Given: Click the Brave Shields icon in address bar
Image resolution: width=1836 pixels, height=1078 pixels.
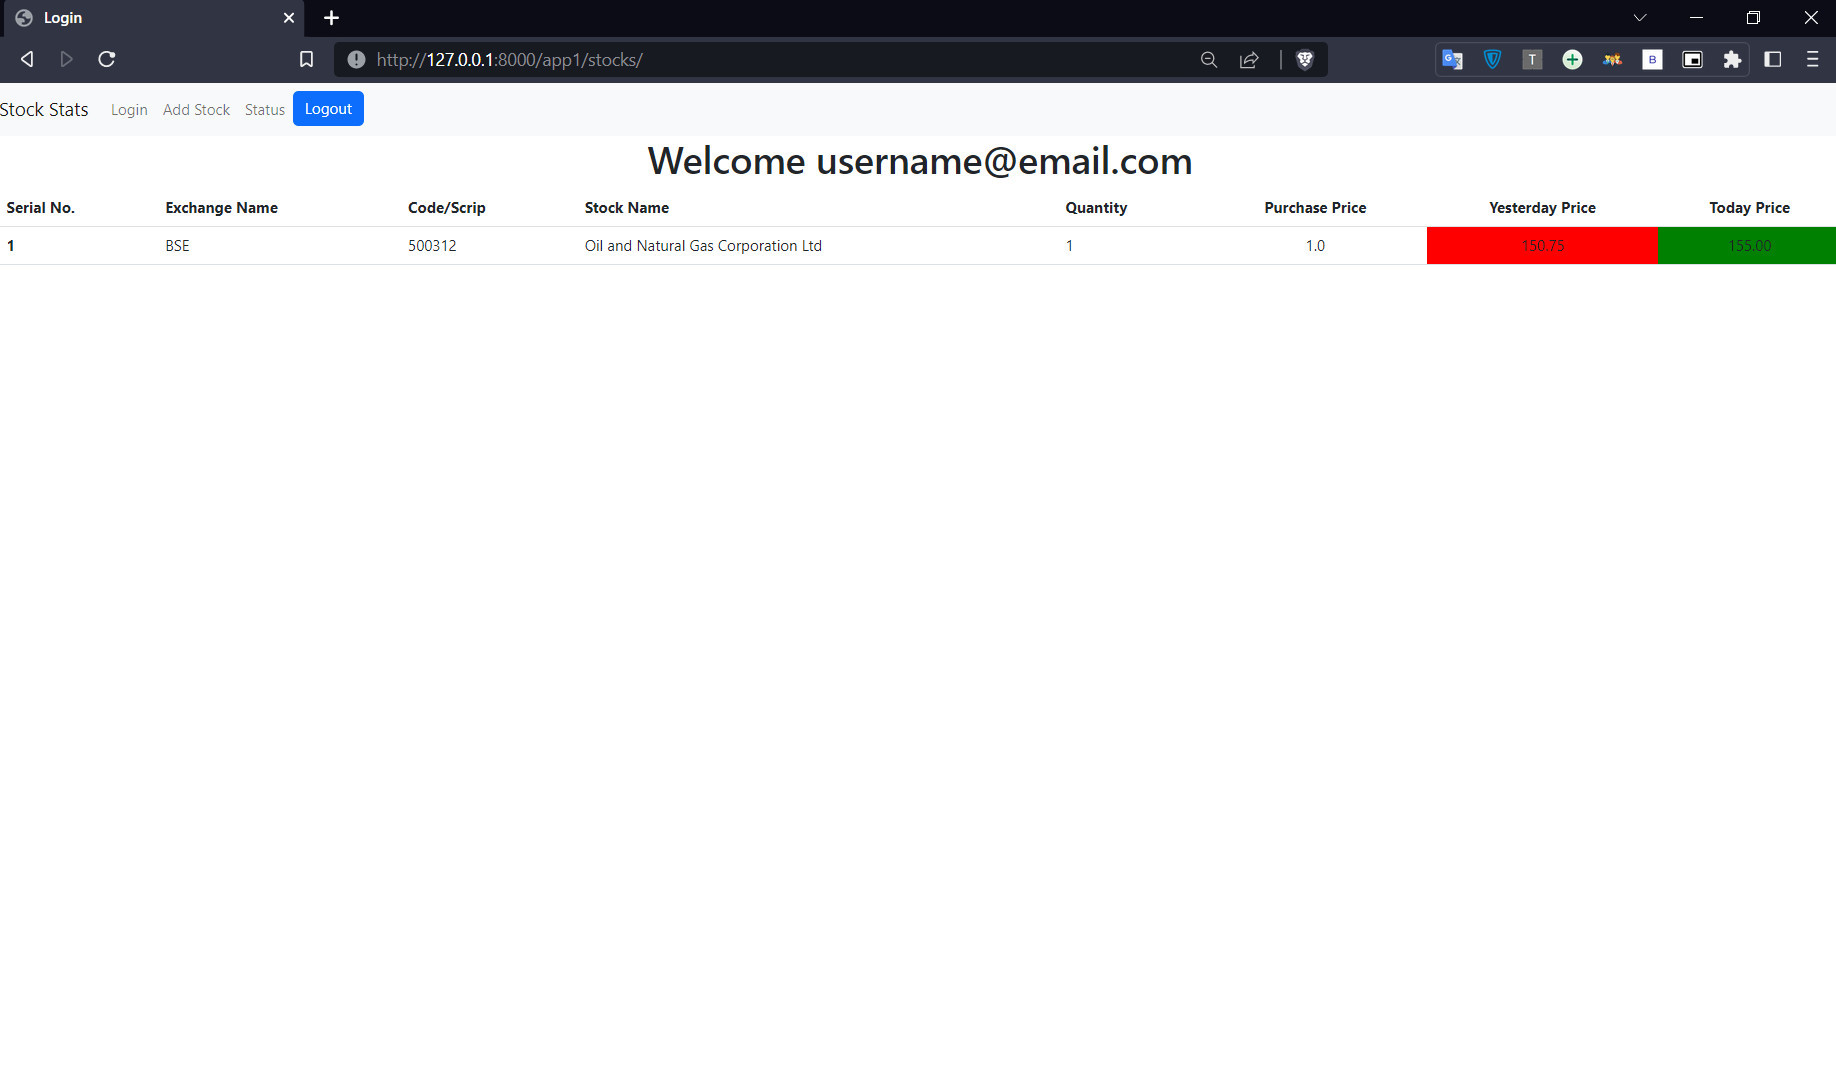Looking at the screenshot, I should coord(1304,59).
